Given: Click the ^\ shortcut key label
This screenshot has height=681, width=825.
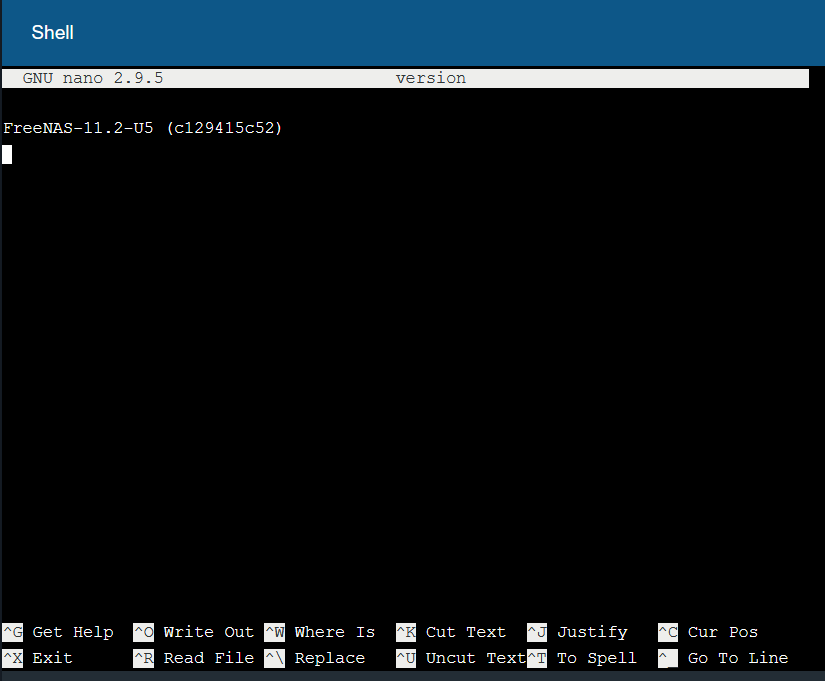Looking at the screenshot, I should pyautogui.click(x=275, y=658).
